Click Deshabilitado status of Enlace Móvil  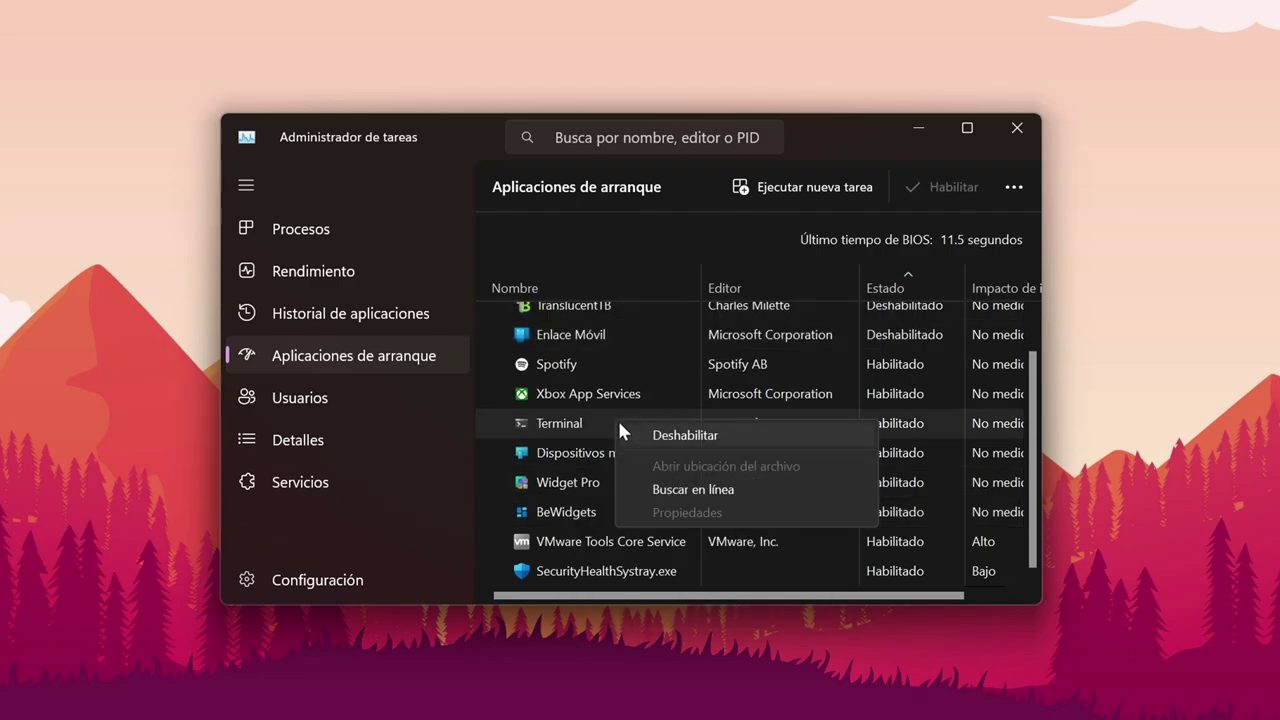pyautogui.click(x=904, y=335)
